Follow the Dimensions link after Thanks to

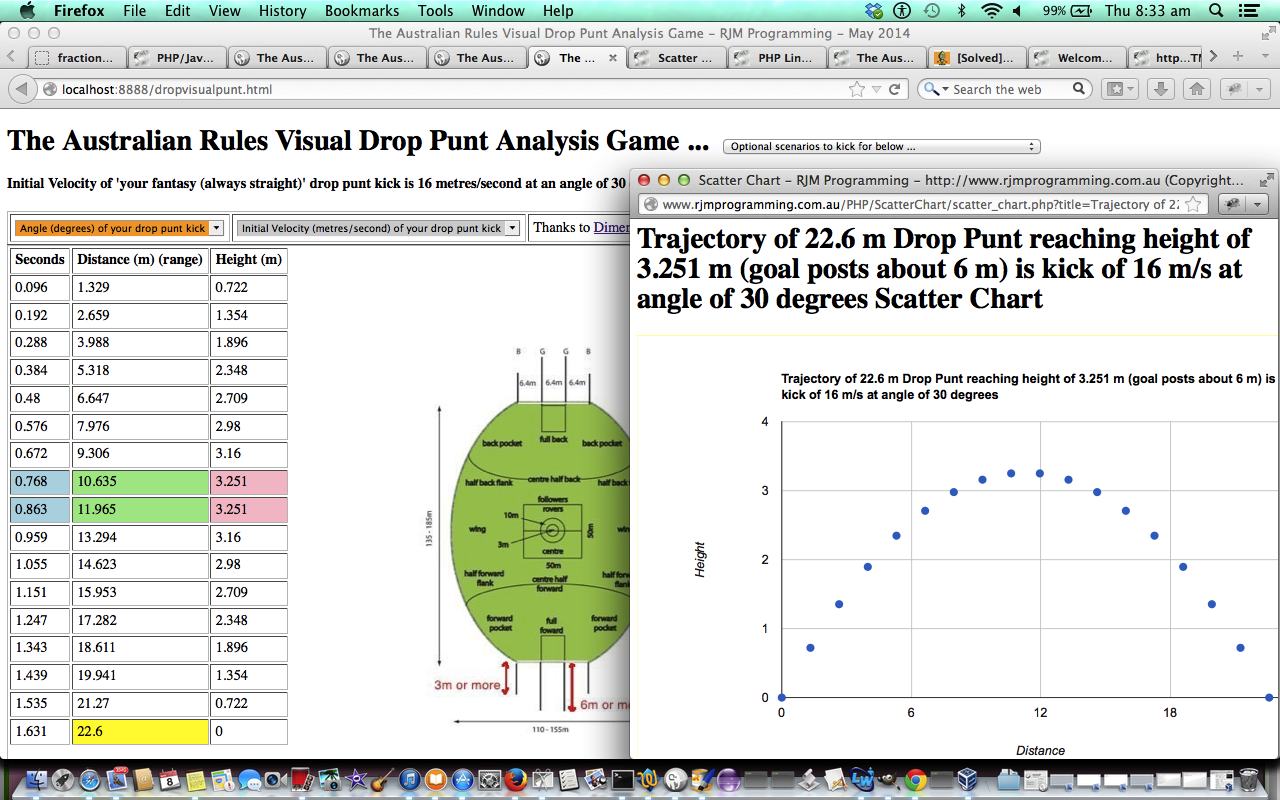pyautogui.click(x=611, y=227)
